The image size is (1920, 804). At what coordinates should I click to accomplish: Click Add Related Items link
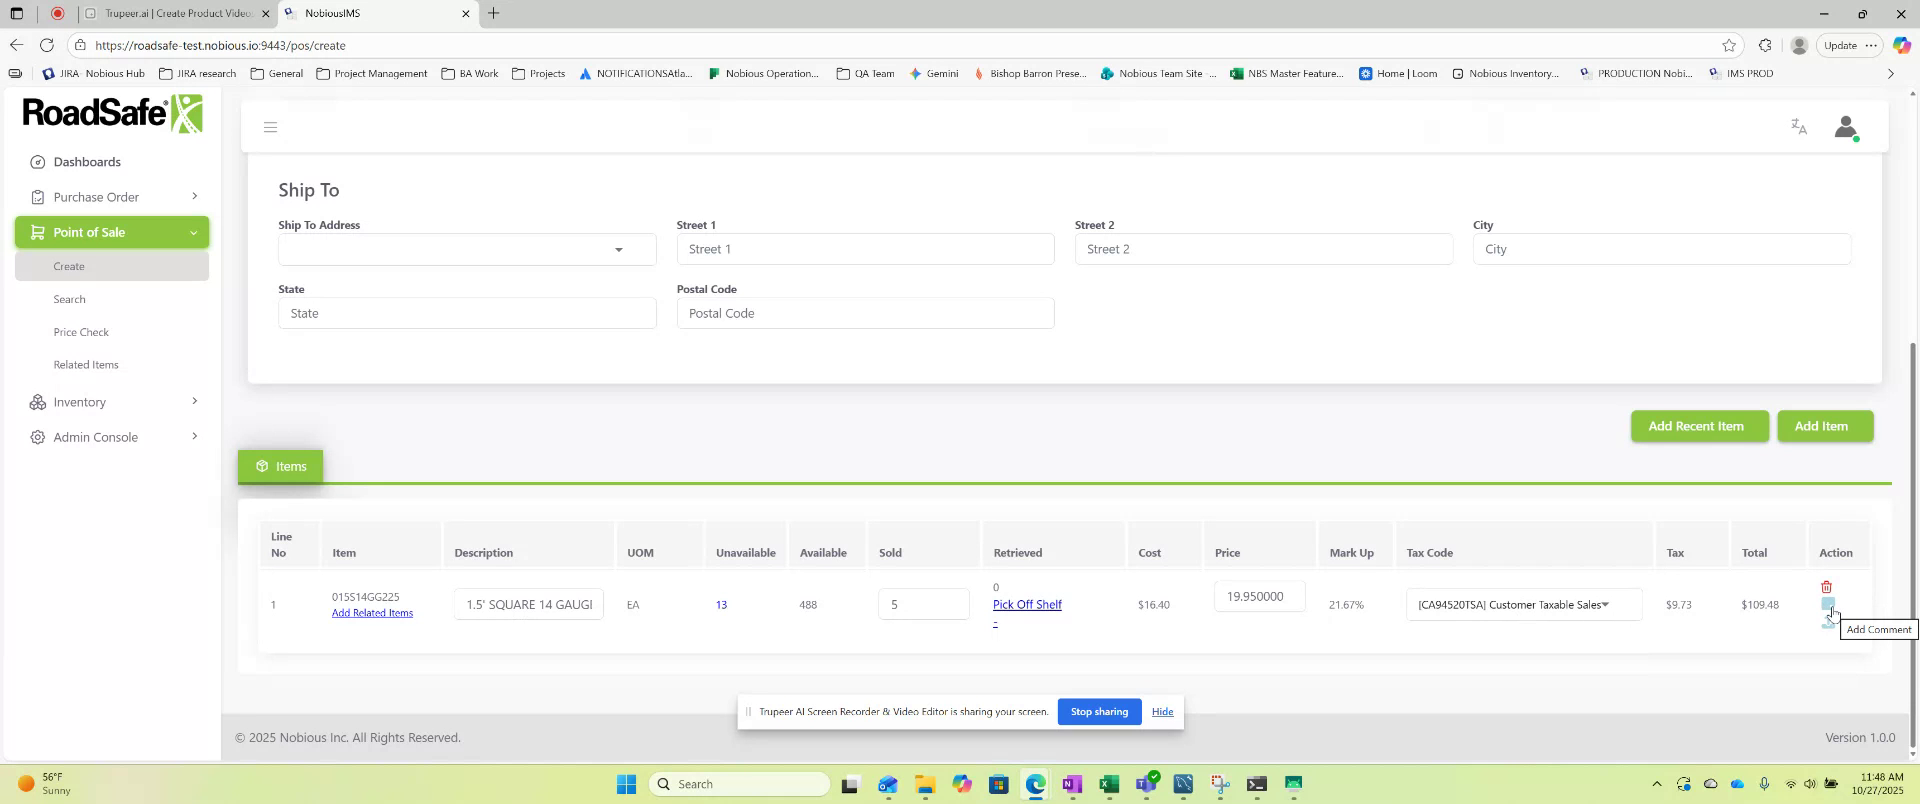pos(372,613)
